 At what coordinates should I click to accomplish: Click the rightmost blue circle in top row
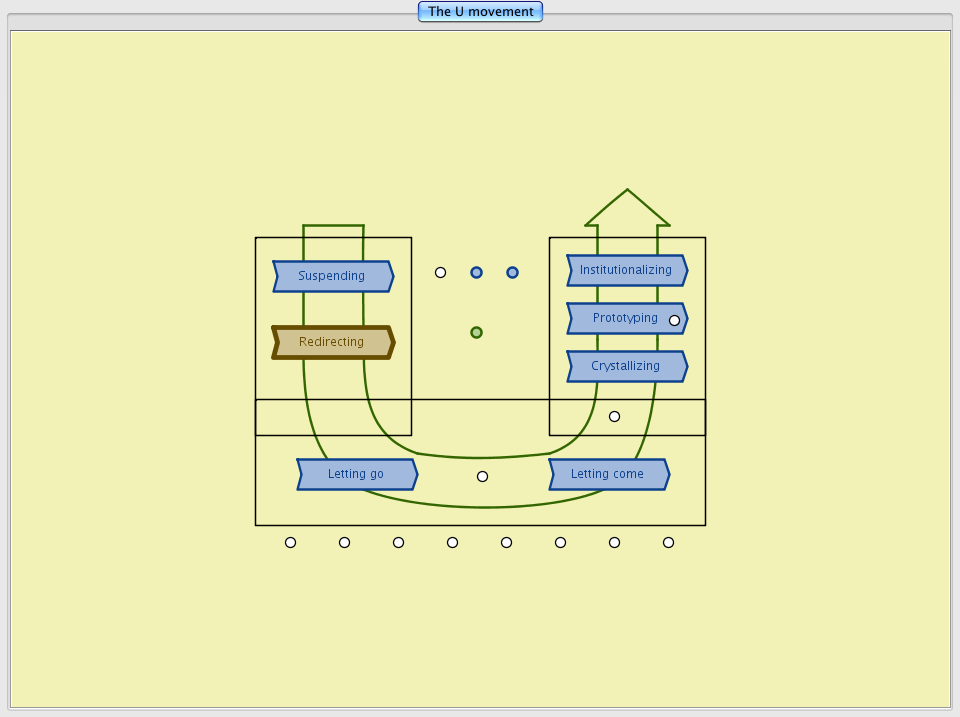pyautogui.click(x=512, y=272)
